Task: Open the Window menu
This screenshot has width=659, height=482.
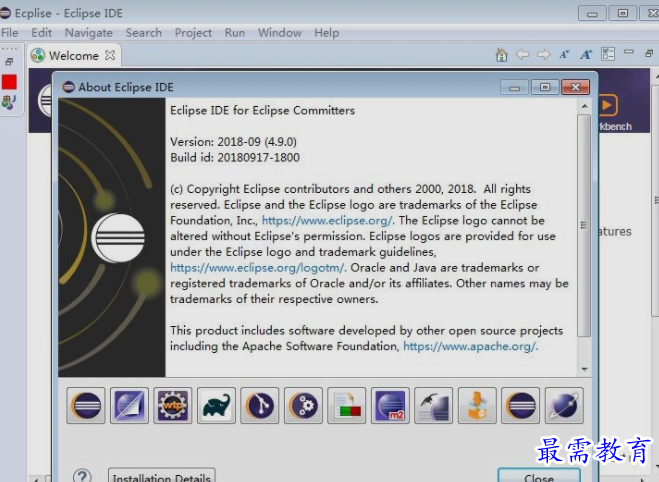Action: [280, 33]
